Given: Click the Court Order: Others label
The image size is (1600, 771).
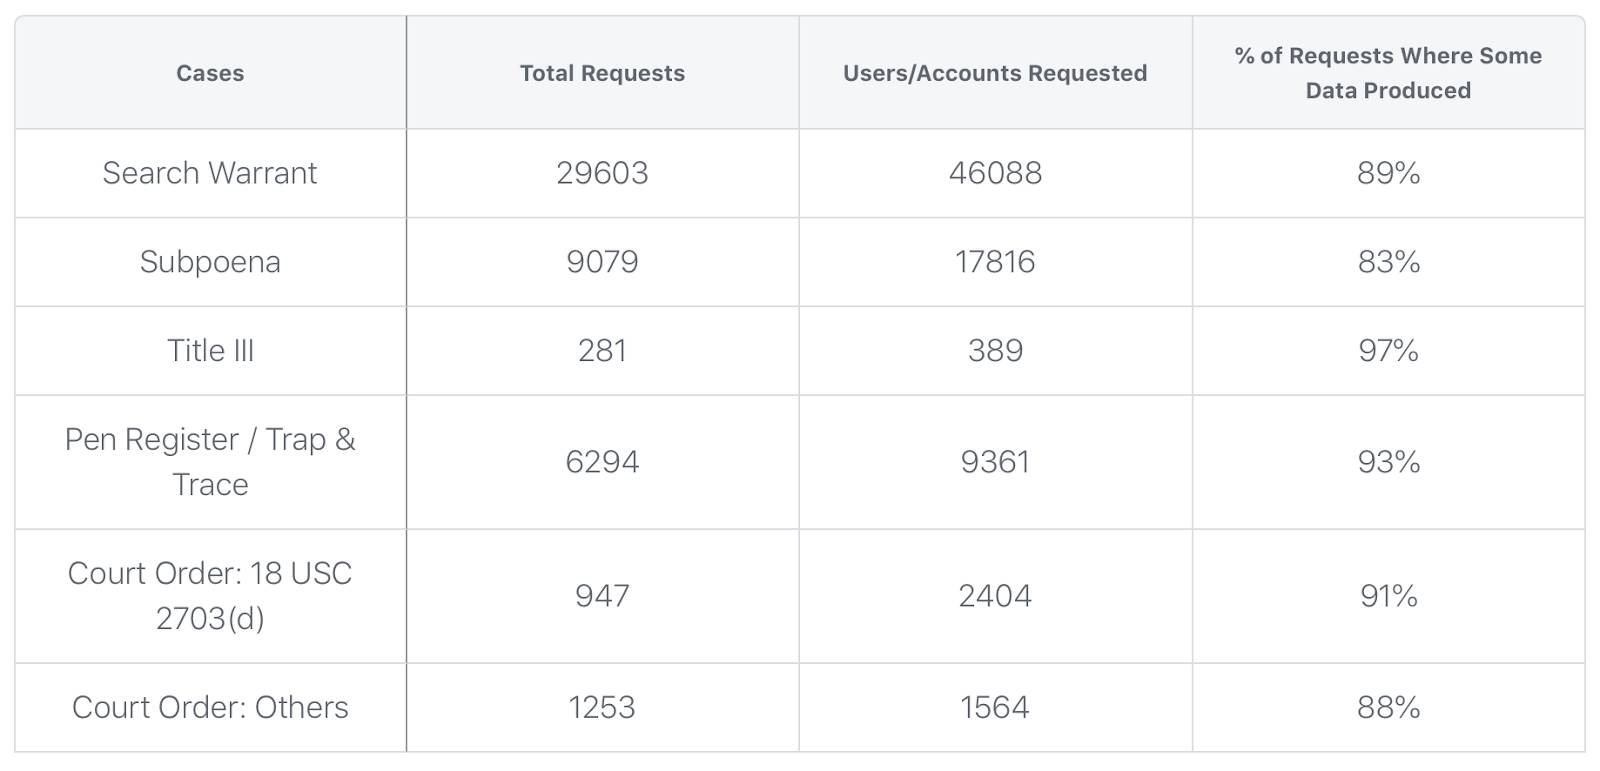Looking at the screenshot, I should tap(210, 707).
